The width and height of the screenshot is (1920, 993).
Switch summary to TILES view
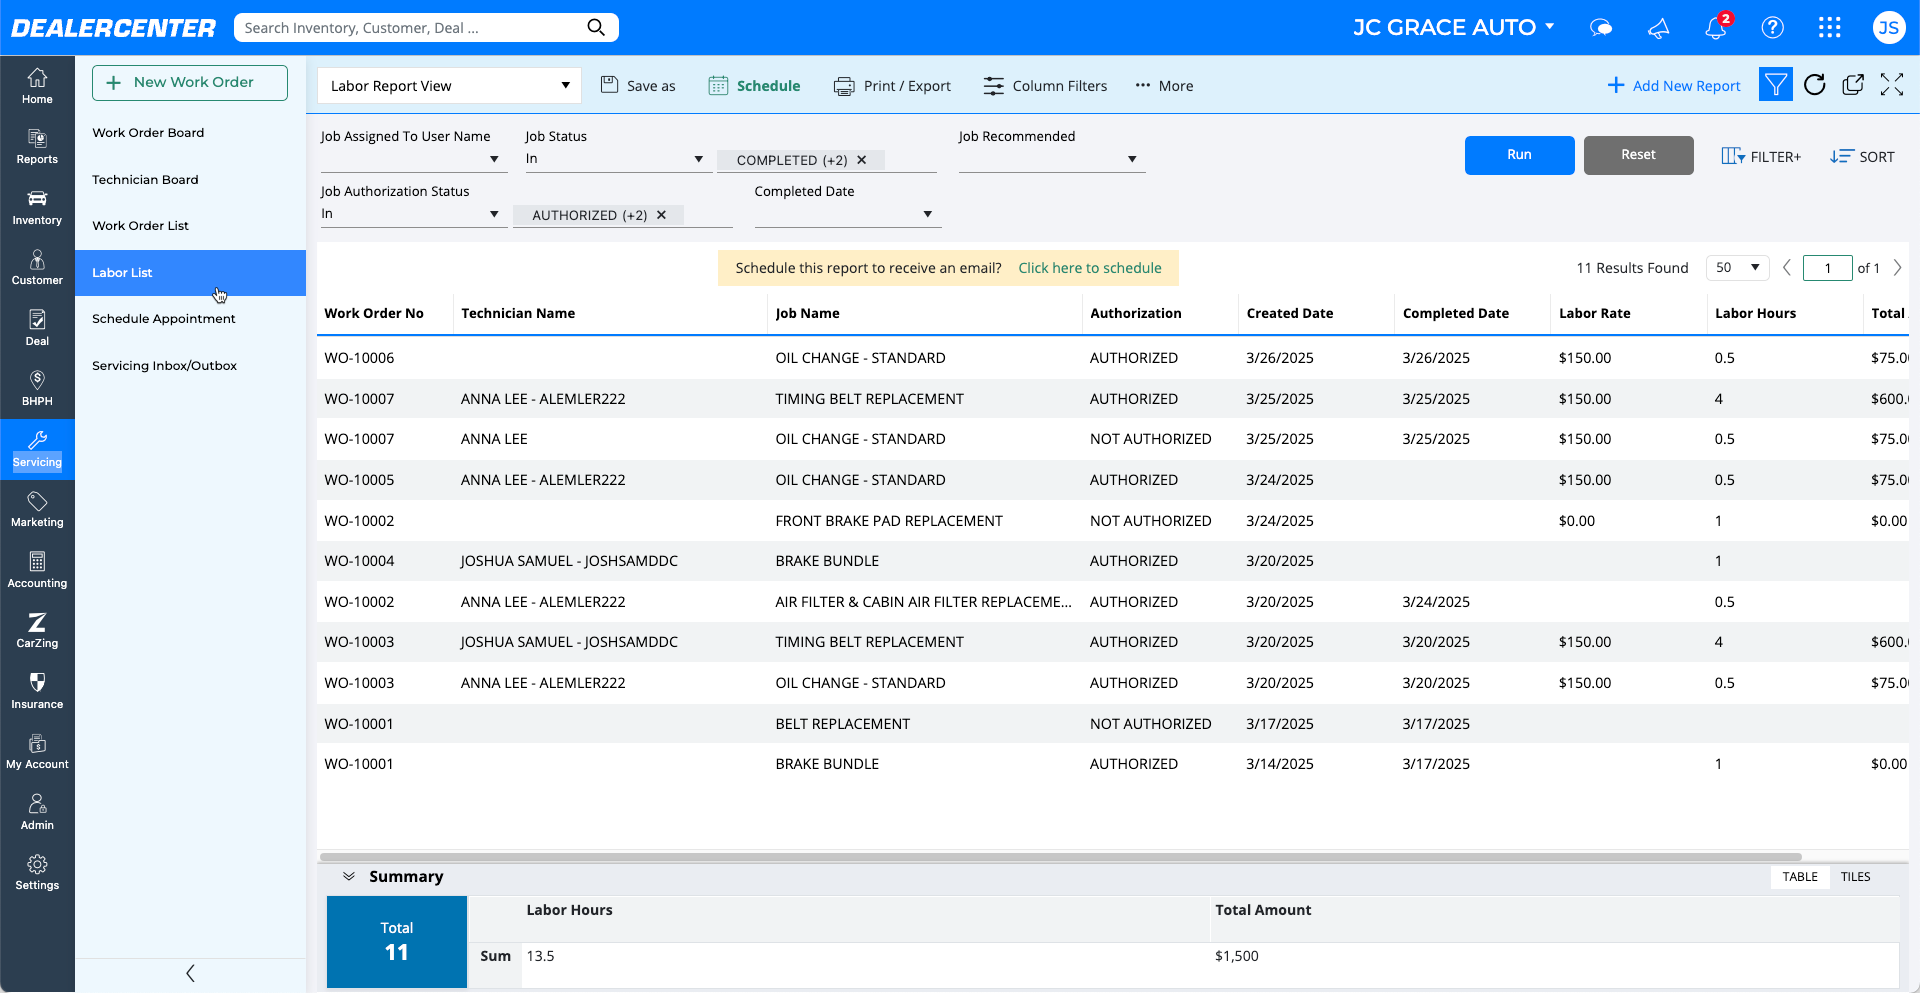coord(1855,877)
